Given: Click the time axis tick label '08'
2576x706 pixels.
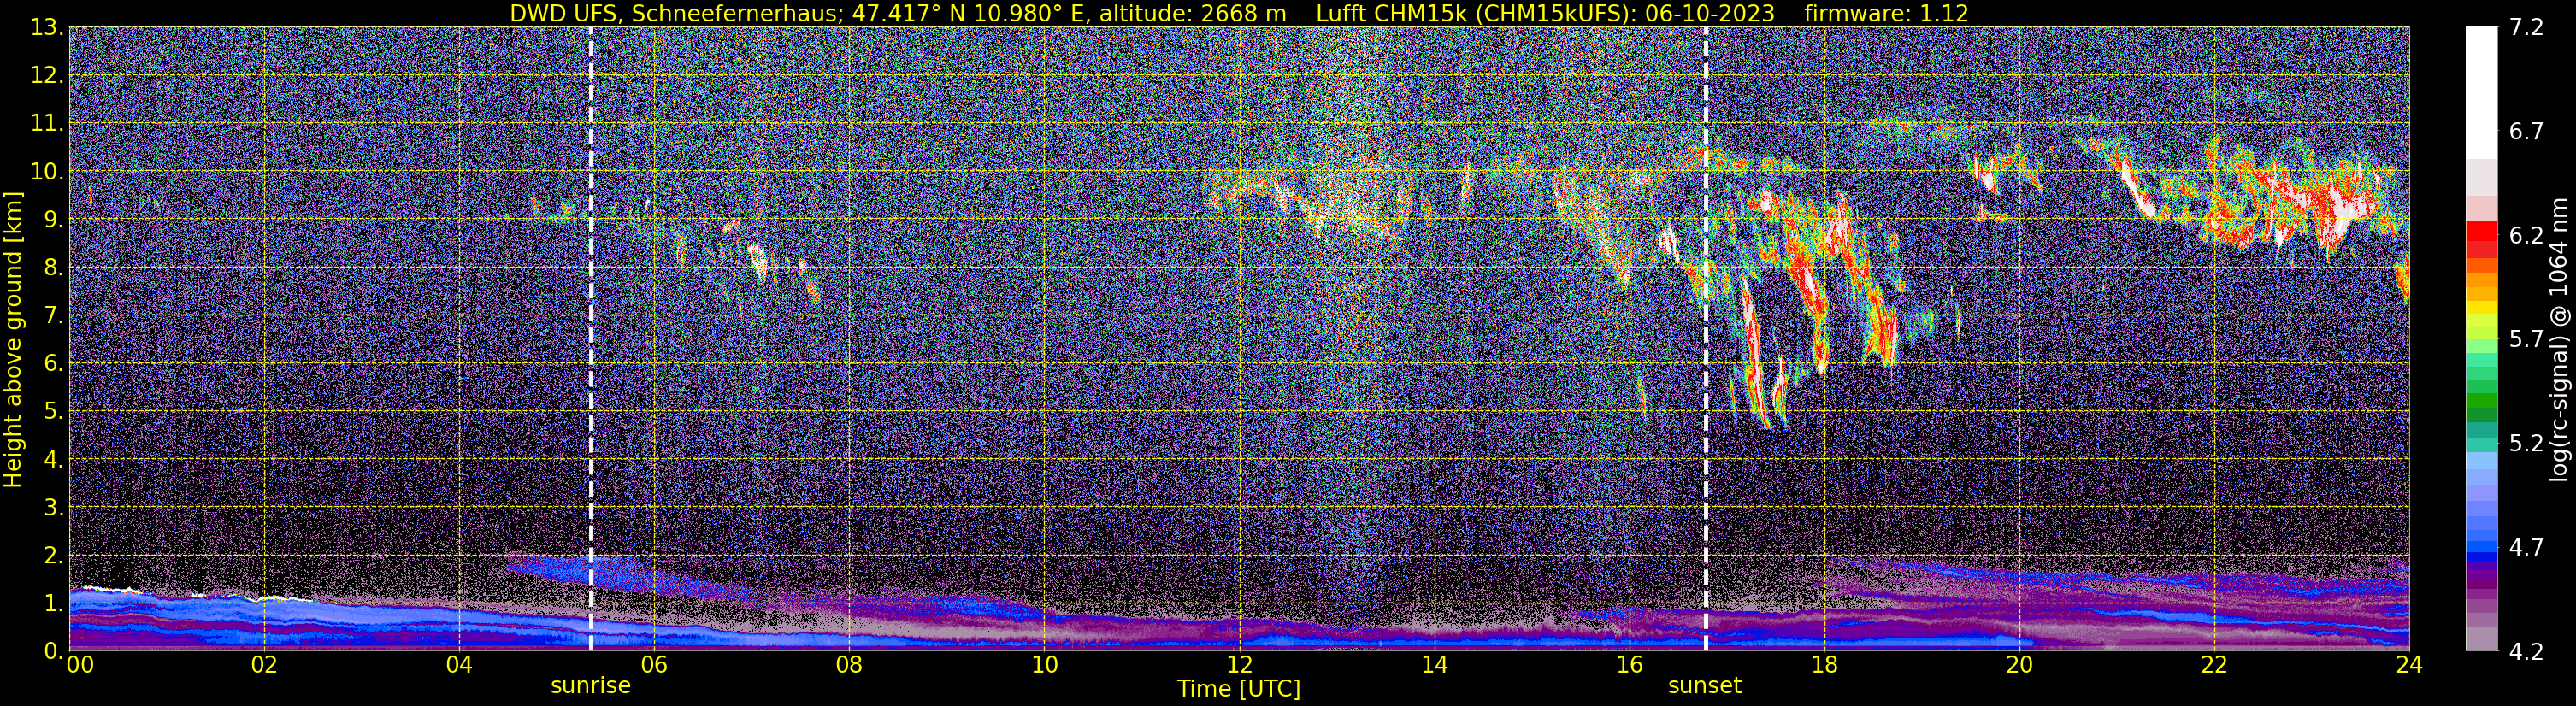Looking at the screenshot, I should click(849, 665).
